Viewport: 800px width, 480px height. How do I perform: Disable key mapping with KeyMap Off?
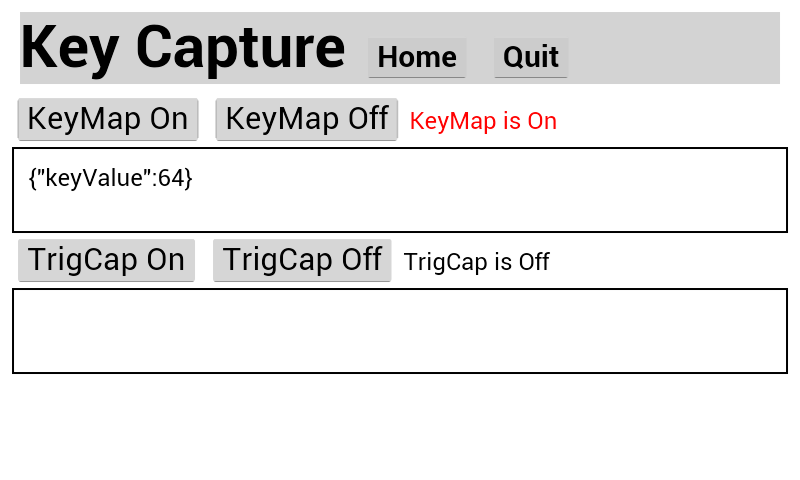click(x=306, y=119)
